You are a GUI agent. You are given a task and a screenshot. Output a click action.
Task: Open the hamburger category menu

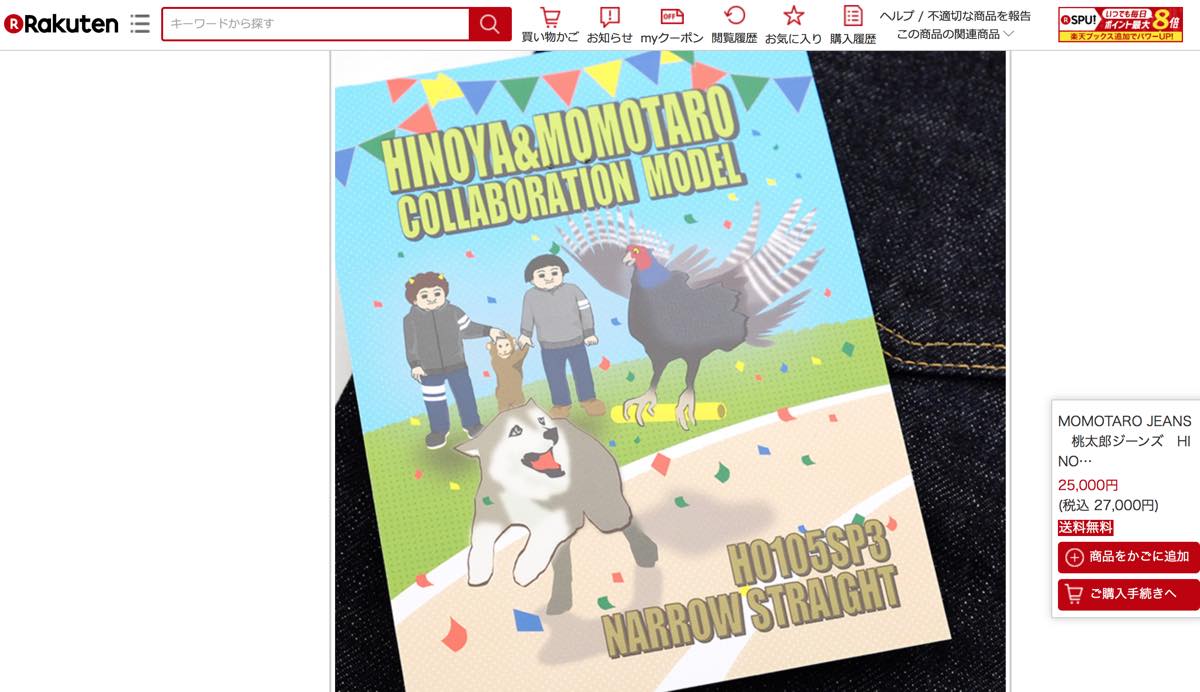pos(140,24)
